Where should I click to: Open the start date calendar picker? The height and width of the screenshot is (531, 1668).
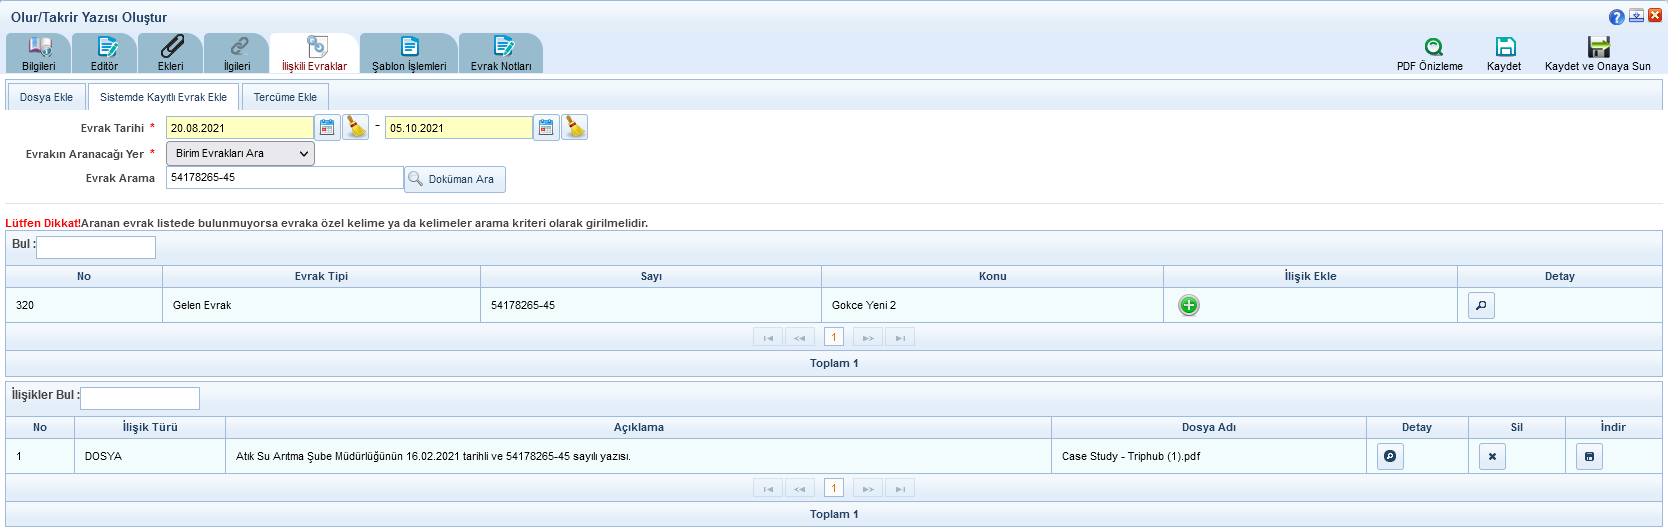pos(327,128)
